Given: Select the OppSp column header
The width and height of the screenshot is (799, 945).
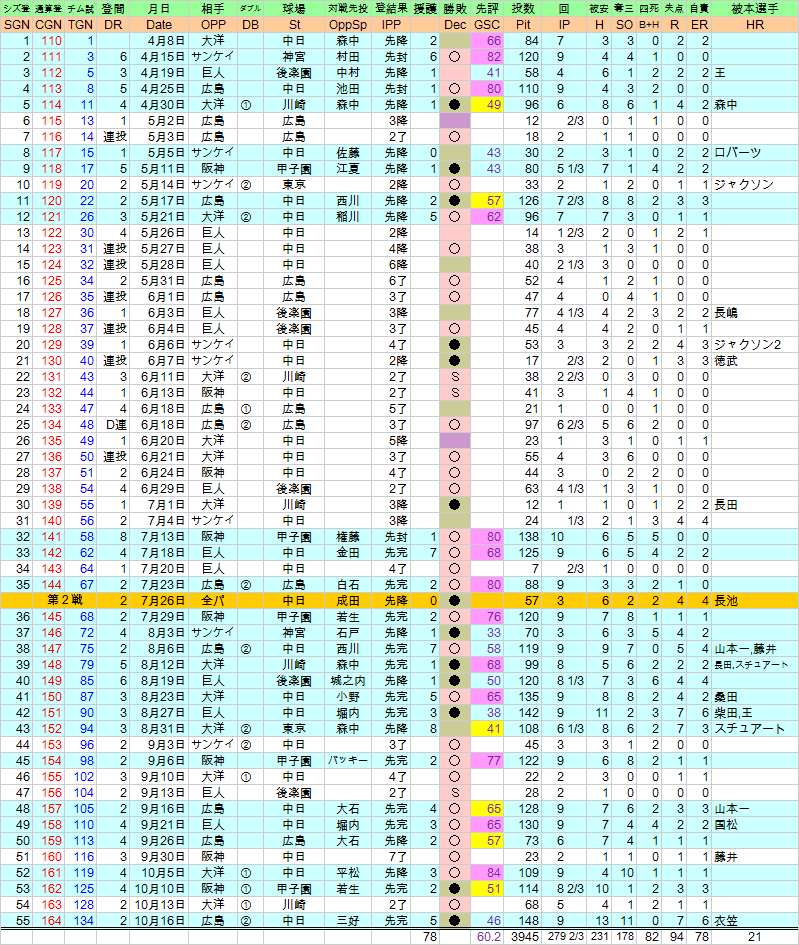Looking at the screenshot, I should 348,25.
